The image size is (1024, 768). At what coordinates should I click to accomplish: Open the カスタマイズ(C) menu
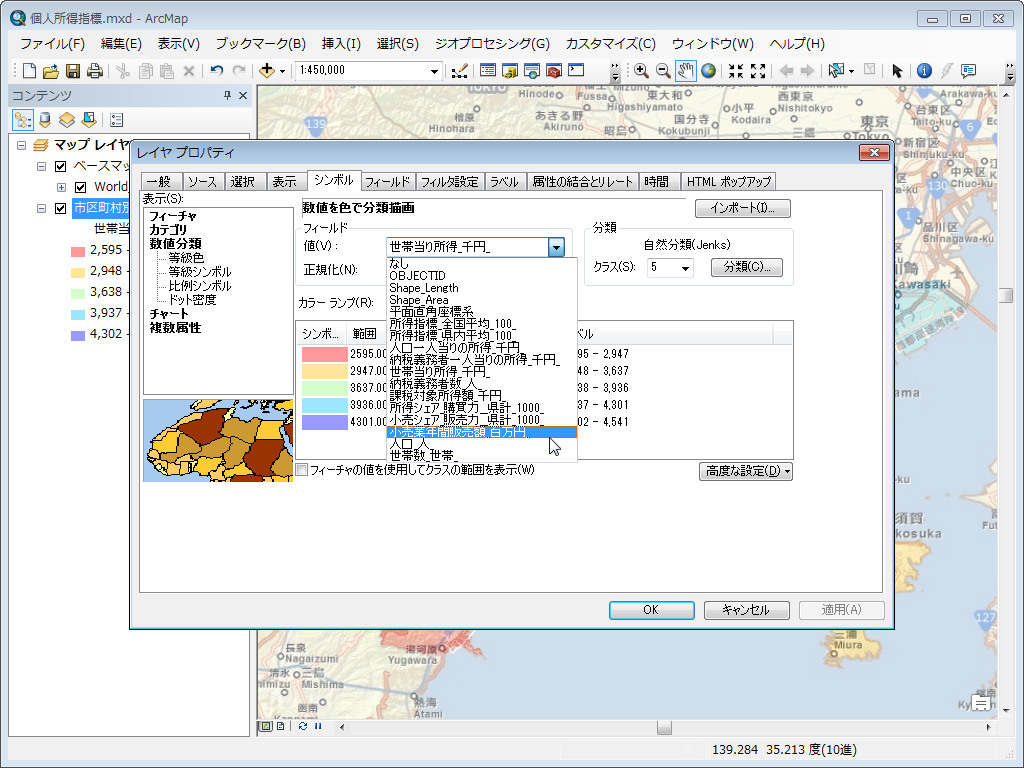(x=611, y=44)
